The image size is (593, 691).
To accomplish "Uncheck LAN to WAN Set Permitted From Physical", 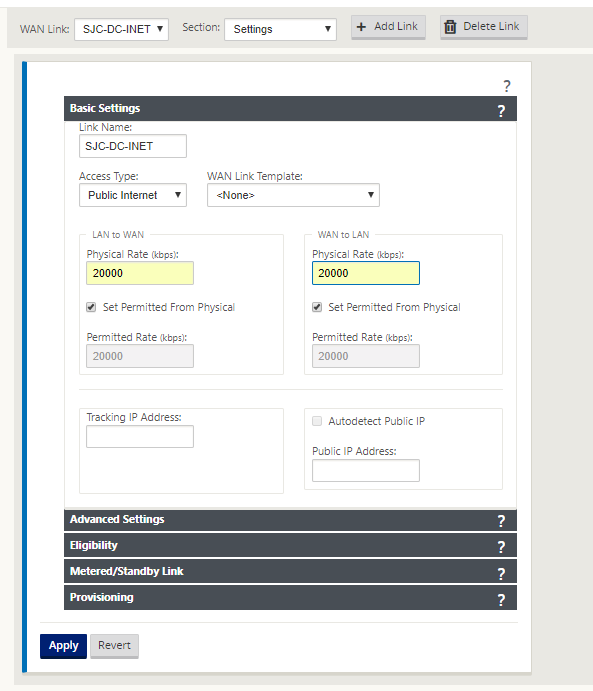I will pos(91,307).
